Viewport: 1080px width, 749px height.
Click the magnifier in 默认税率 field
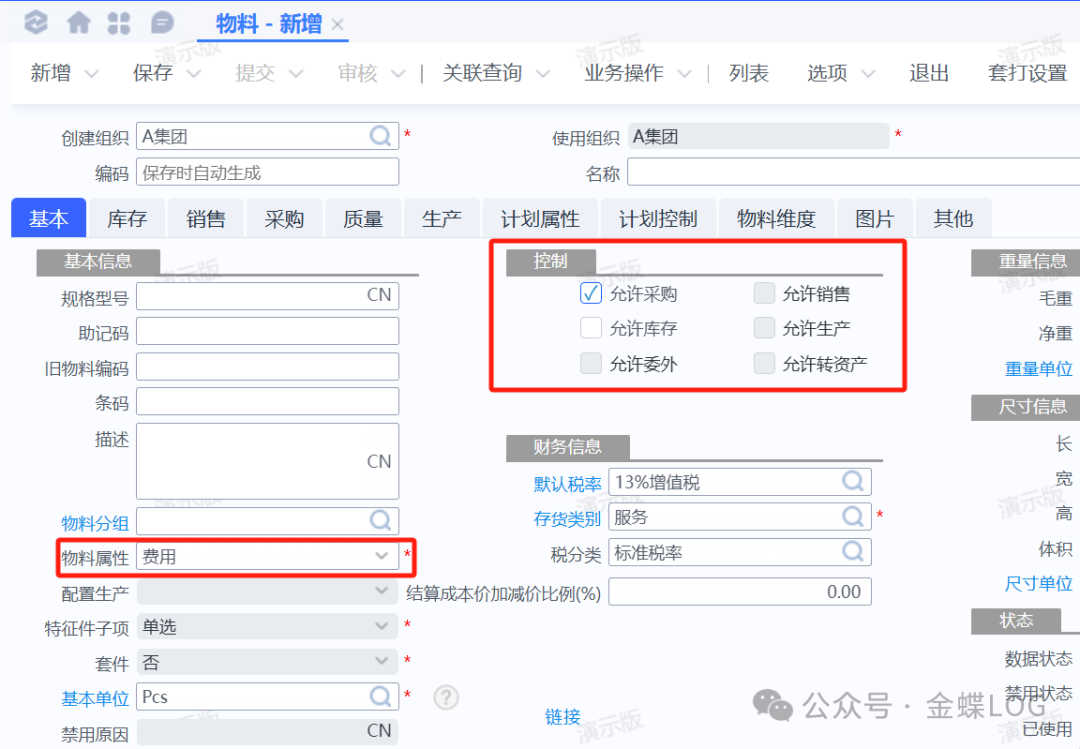tap(853, 482)
